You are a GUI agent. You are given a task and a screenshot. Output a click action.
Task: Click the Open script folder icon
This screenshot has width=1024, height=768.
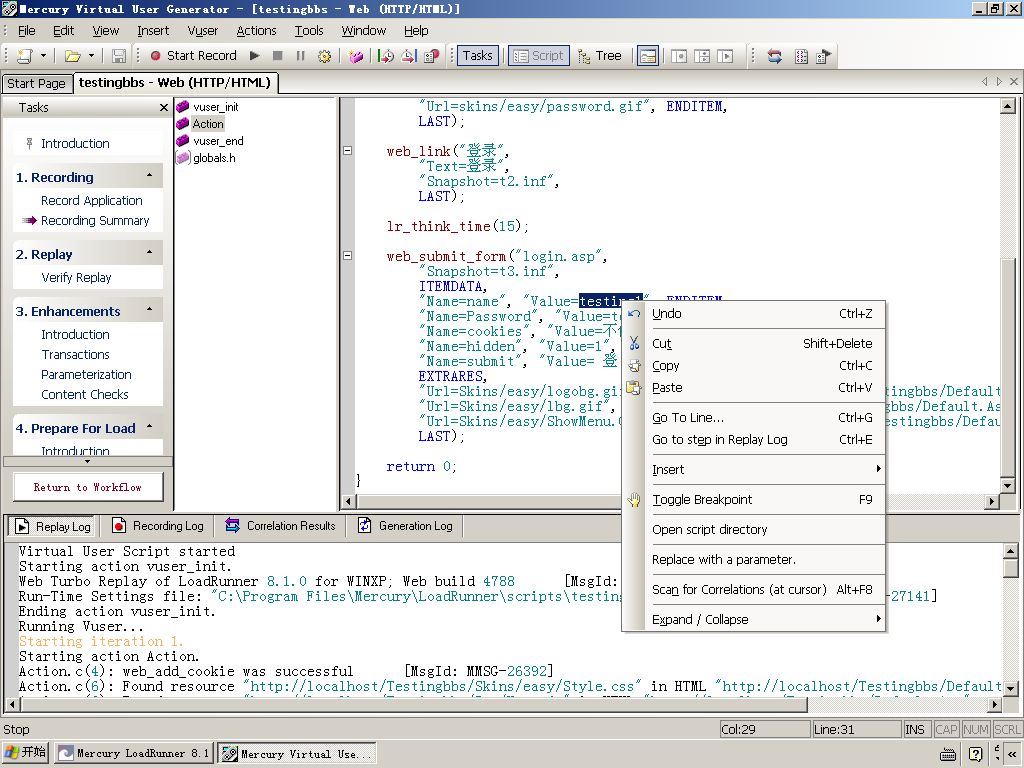click(72, 56)
